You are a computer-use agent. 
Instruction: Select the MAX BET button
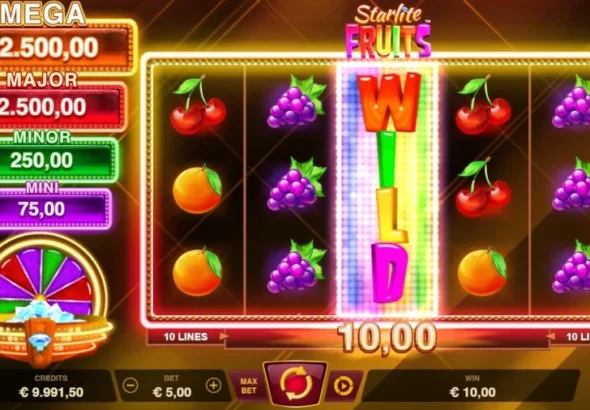coord(248,386)
